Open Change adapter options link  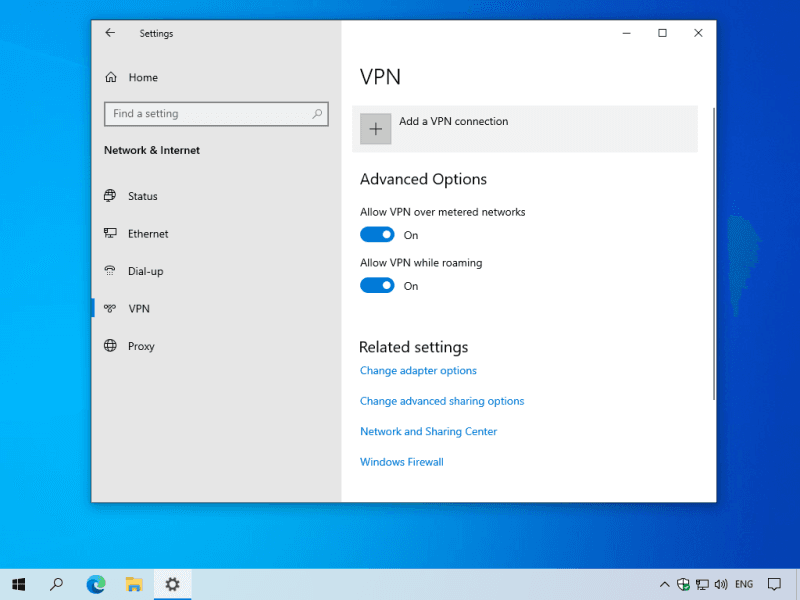tap(418, 371)
